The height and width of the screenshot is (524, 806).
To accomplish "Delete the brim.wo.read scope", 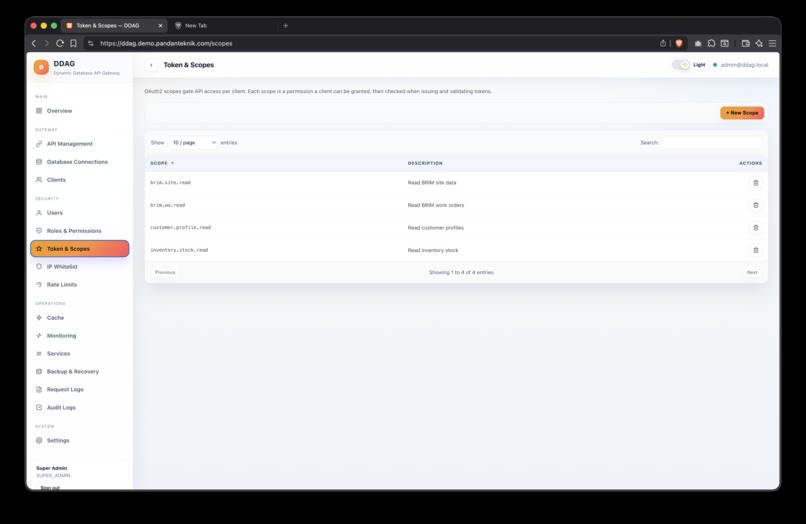I will (756, 205).
